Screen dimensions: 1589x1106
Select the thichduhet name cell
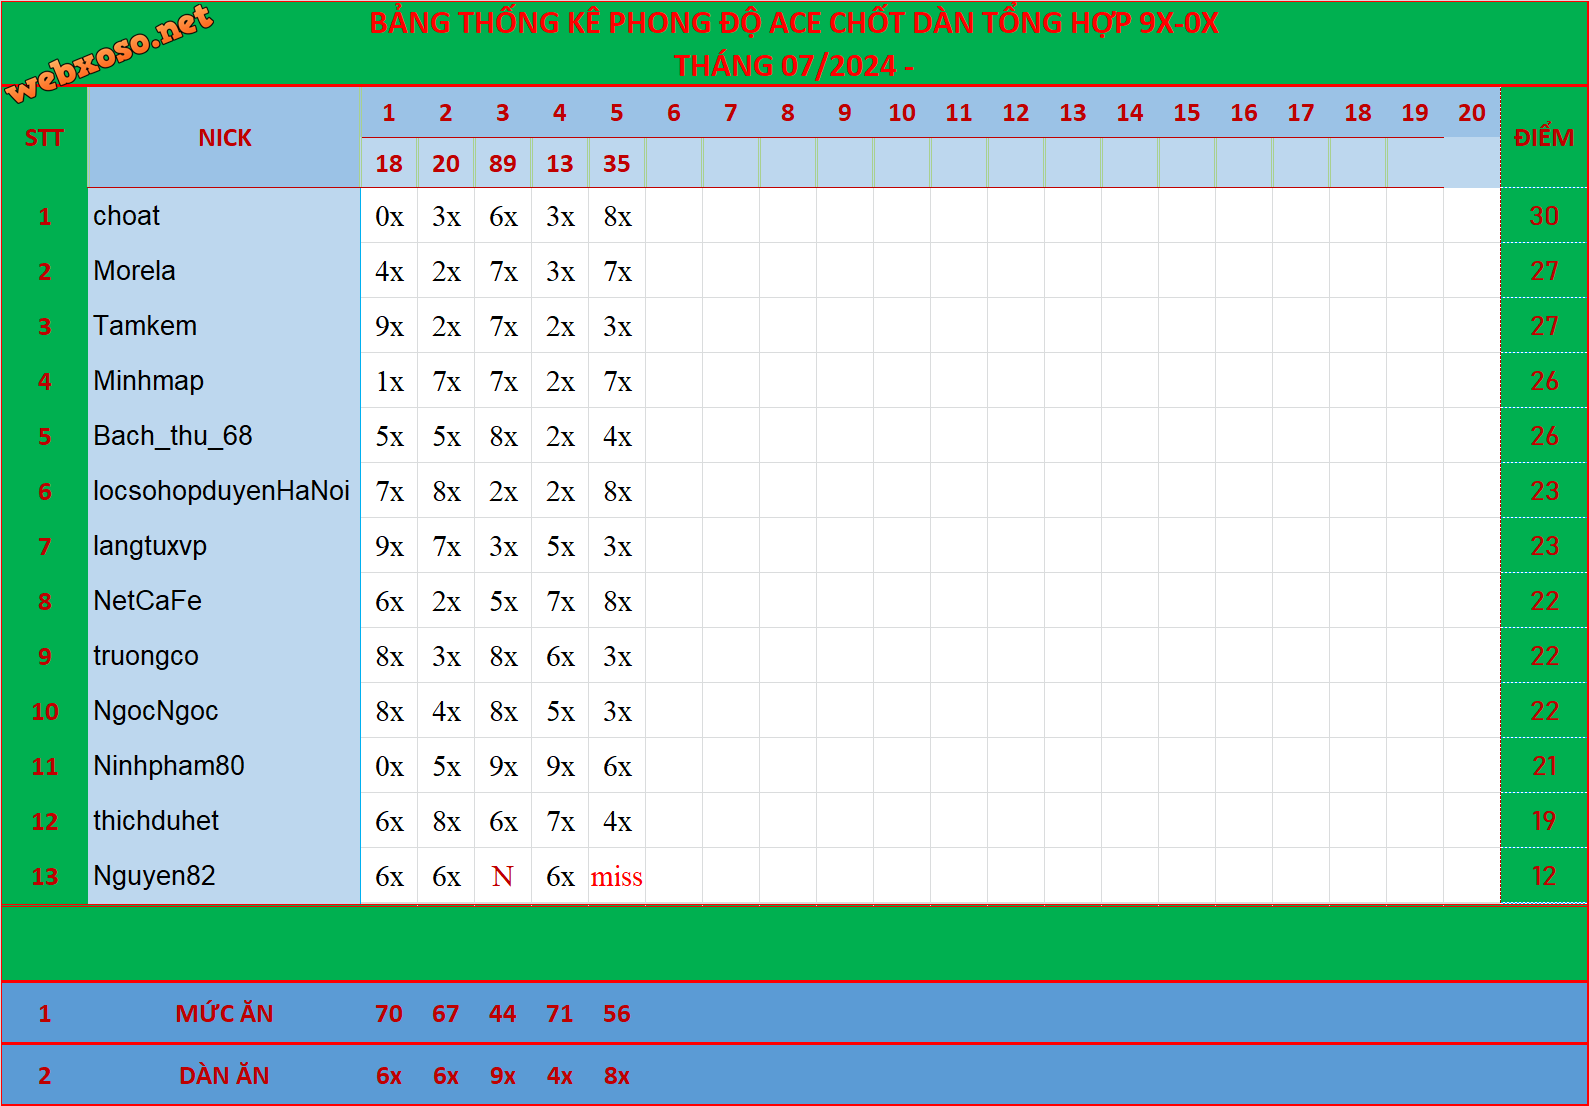(224, 821)
